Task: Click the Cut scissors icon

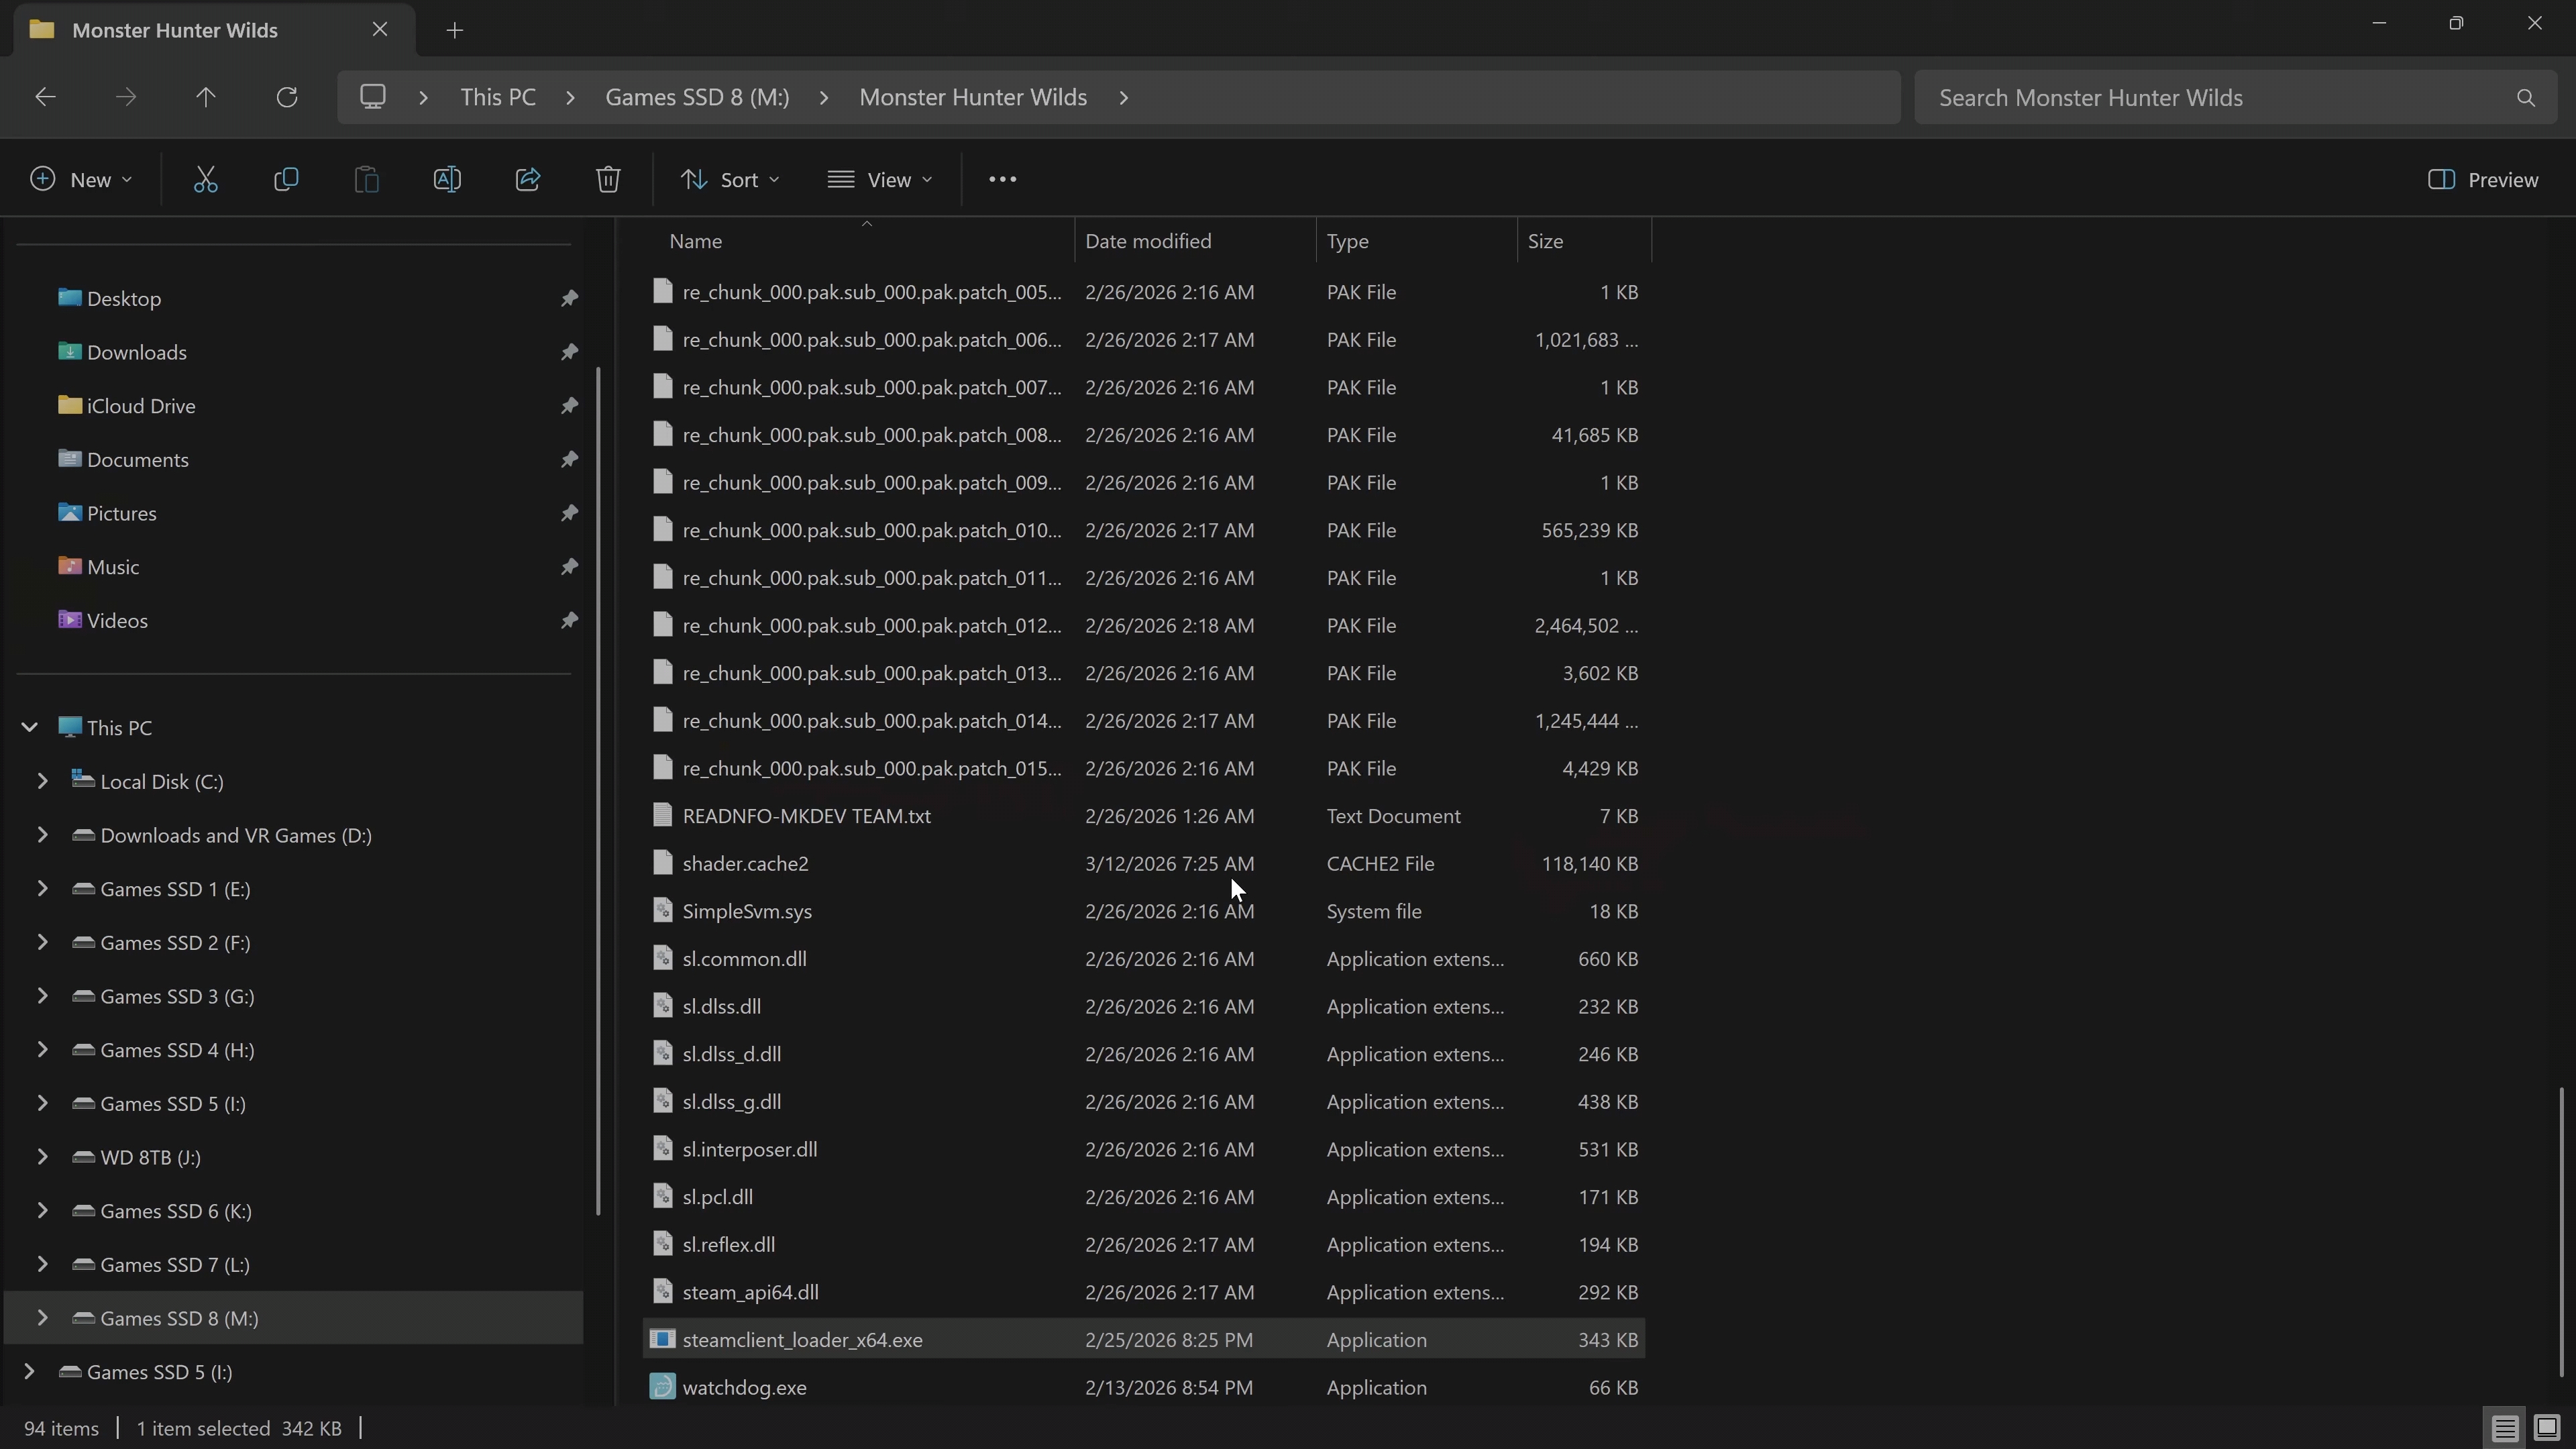Action: (x=205, y=180)
